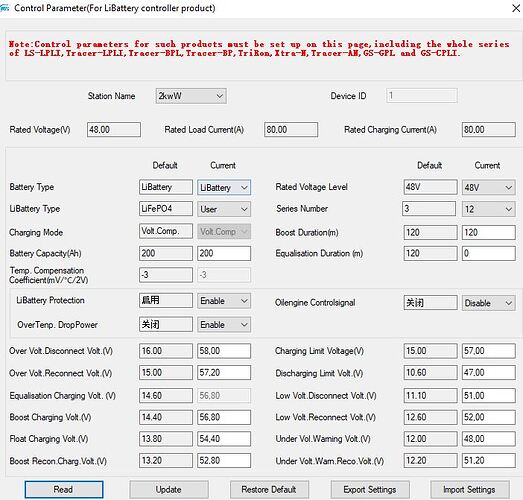Screen dimensions: 523x500
Task: Click the default Charging Mode Volt.Comp. box
Action: pyautogui.click(x=166, y=231)
